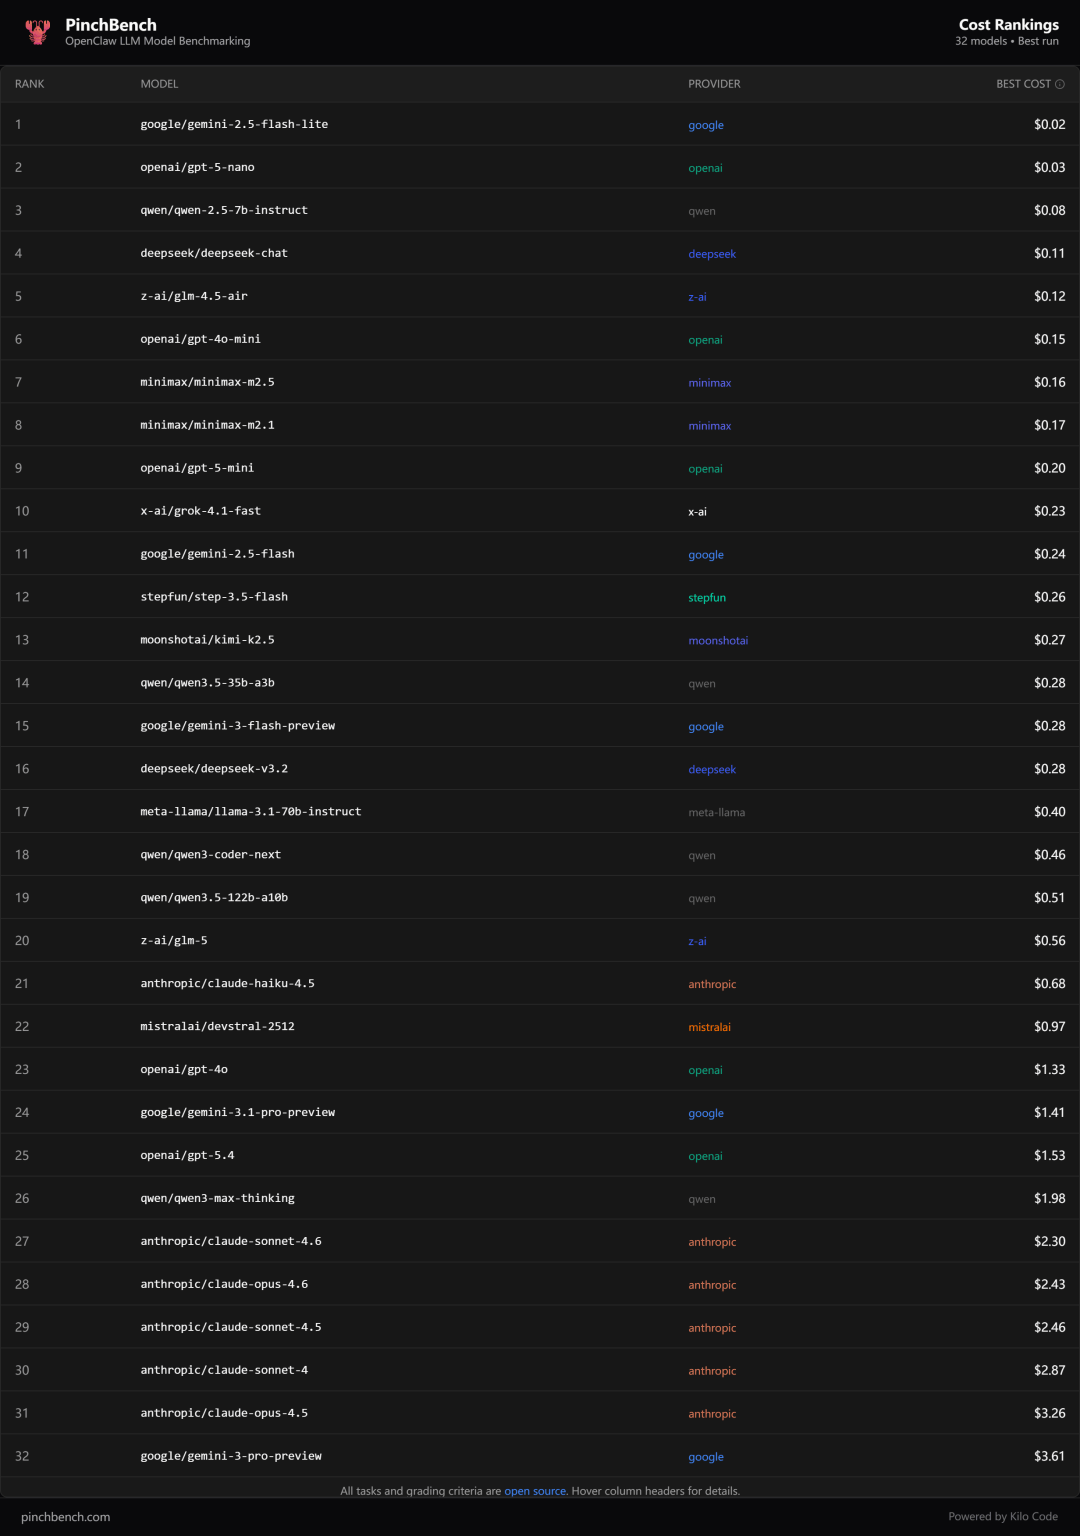The height and width of the screenshot is (1536, 1080).
Task: Click the Model column header
Action: pyautogui.click(x=159, y=84)
